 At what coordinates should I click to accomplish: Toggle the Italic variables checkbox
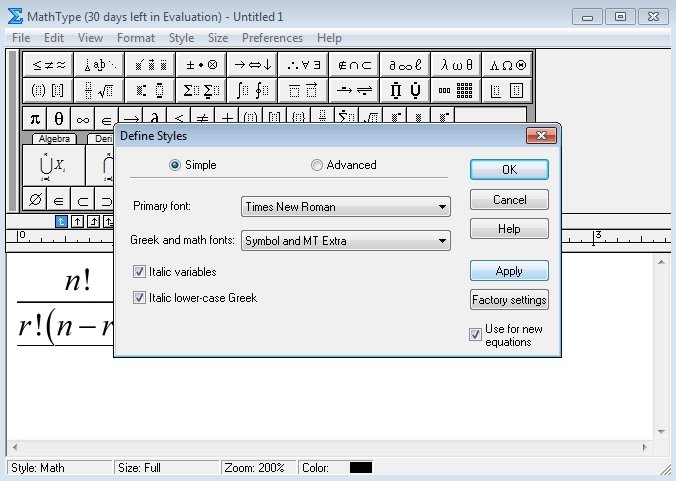tap(139, 272)
